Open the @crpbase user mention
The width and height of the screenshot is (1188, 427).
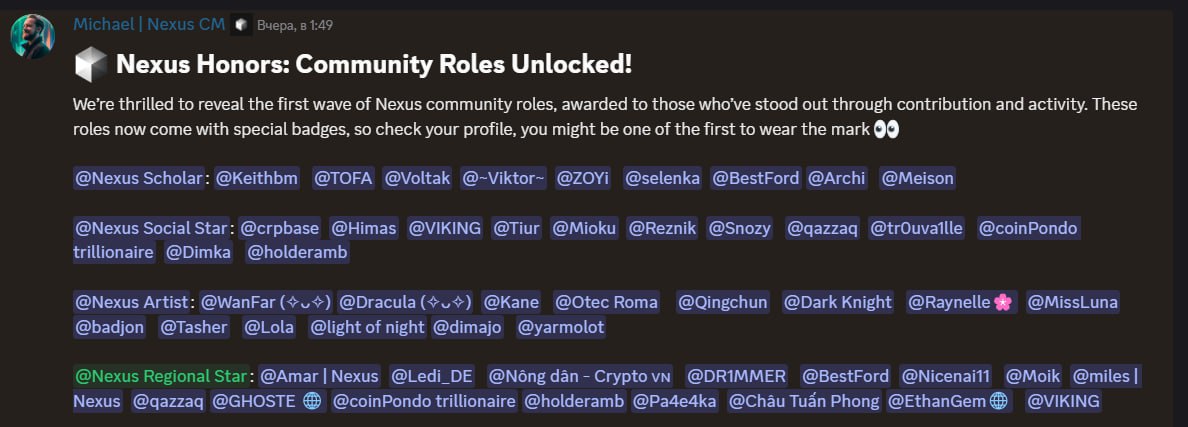pos(279,229)
